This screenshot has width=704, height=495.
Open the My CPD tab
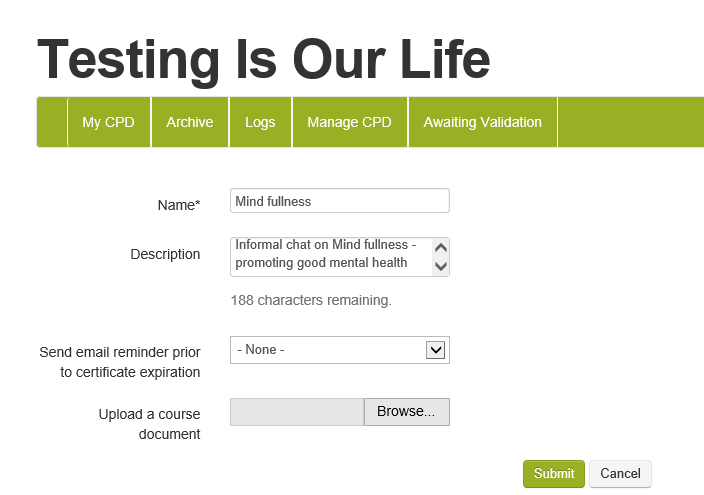108,122
